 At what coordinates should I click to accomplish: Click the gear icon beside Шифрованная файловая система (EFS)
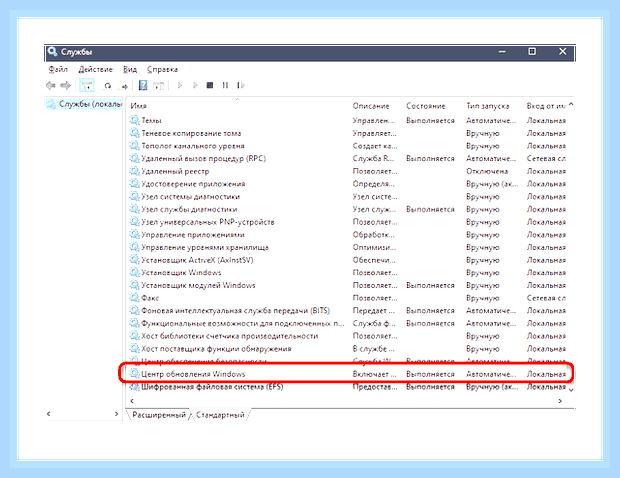(134, 386)
